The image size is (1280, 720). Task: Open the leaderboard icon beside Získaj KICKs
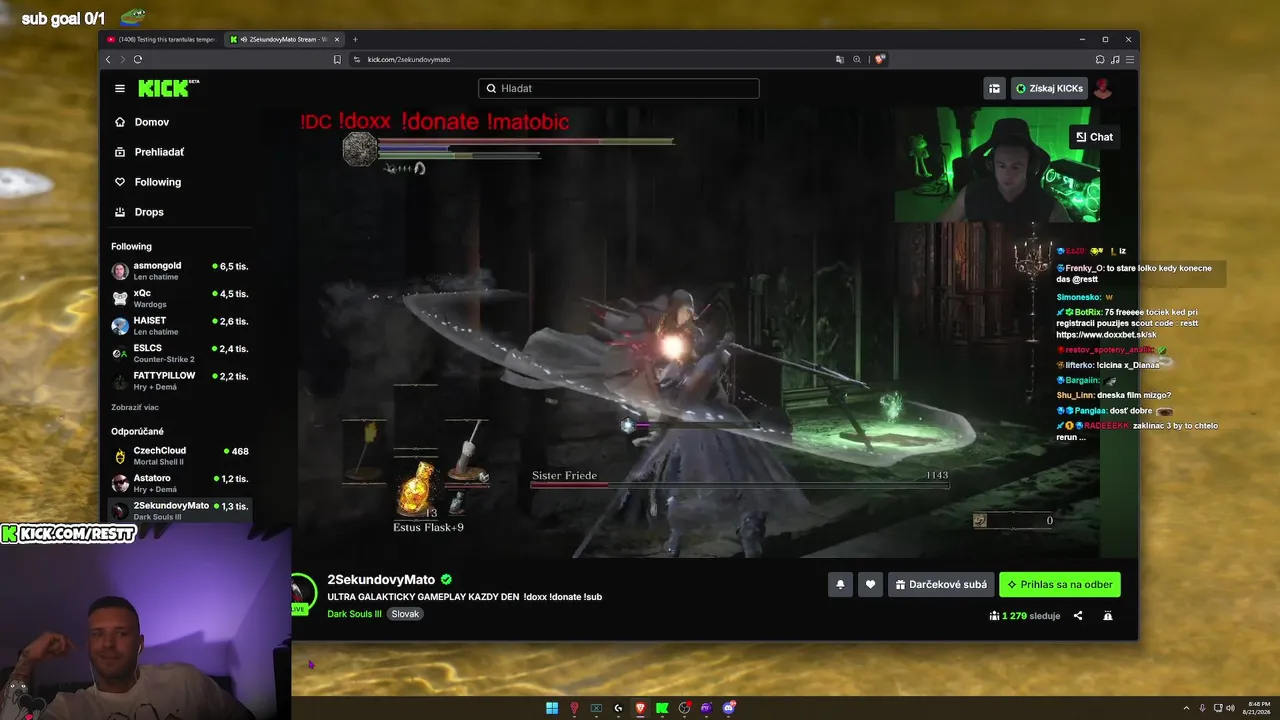tap(994, 88)
